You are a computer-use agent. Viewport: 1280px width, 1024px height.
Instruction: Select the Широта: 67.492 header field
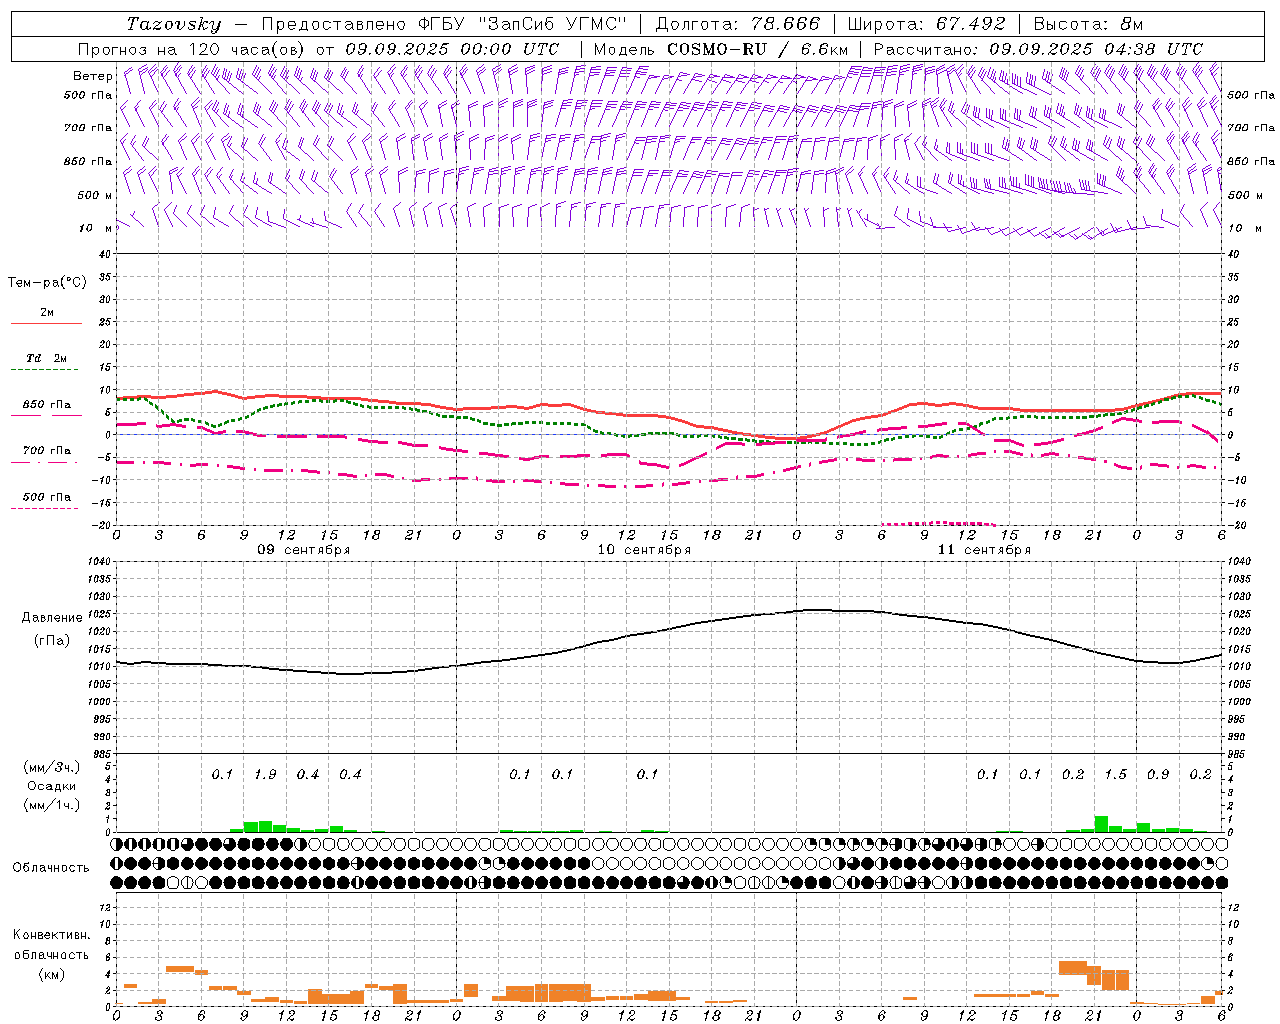point(926,24)
